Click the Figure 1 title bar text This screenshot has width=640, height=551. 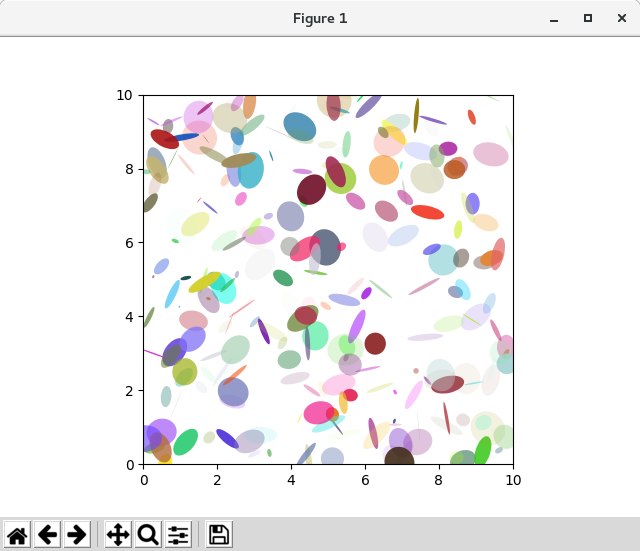[320, 18]
